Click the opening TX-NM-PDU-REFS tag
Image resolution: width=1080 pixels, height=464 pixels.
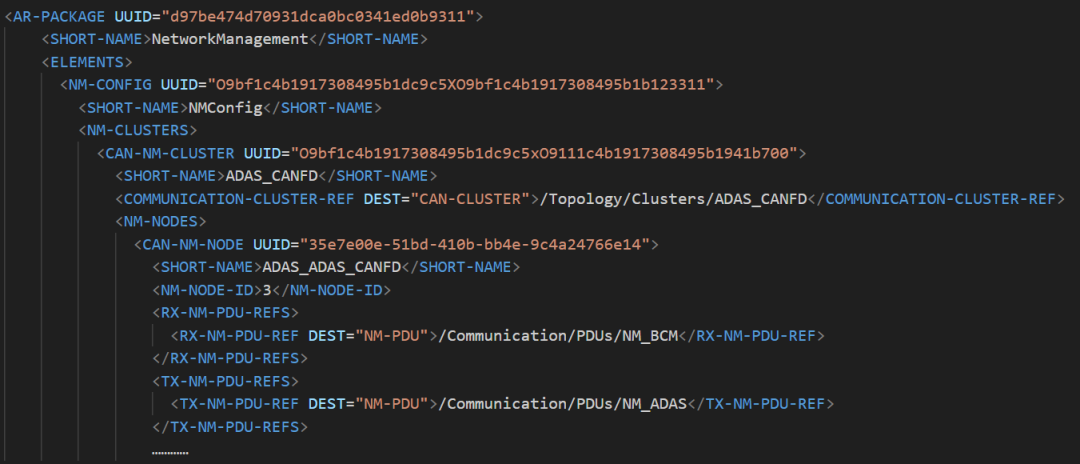coord(226,381)
